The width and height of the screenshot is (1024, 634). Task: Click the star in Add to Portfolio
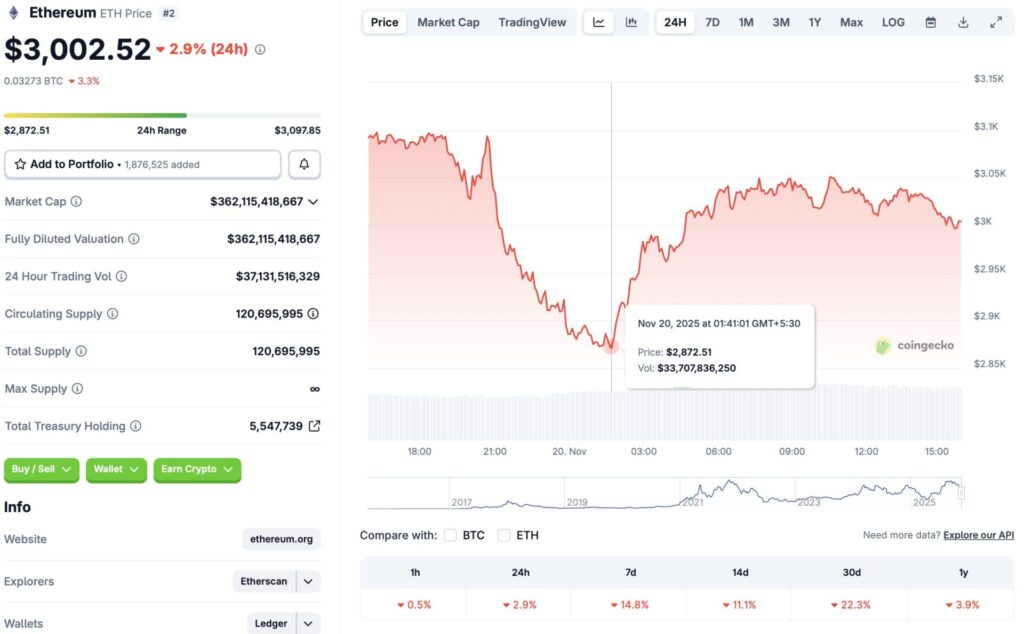(x=22, y=163)
